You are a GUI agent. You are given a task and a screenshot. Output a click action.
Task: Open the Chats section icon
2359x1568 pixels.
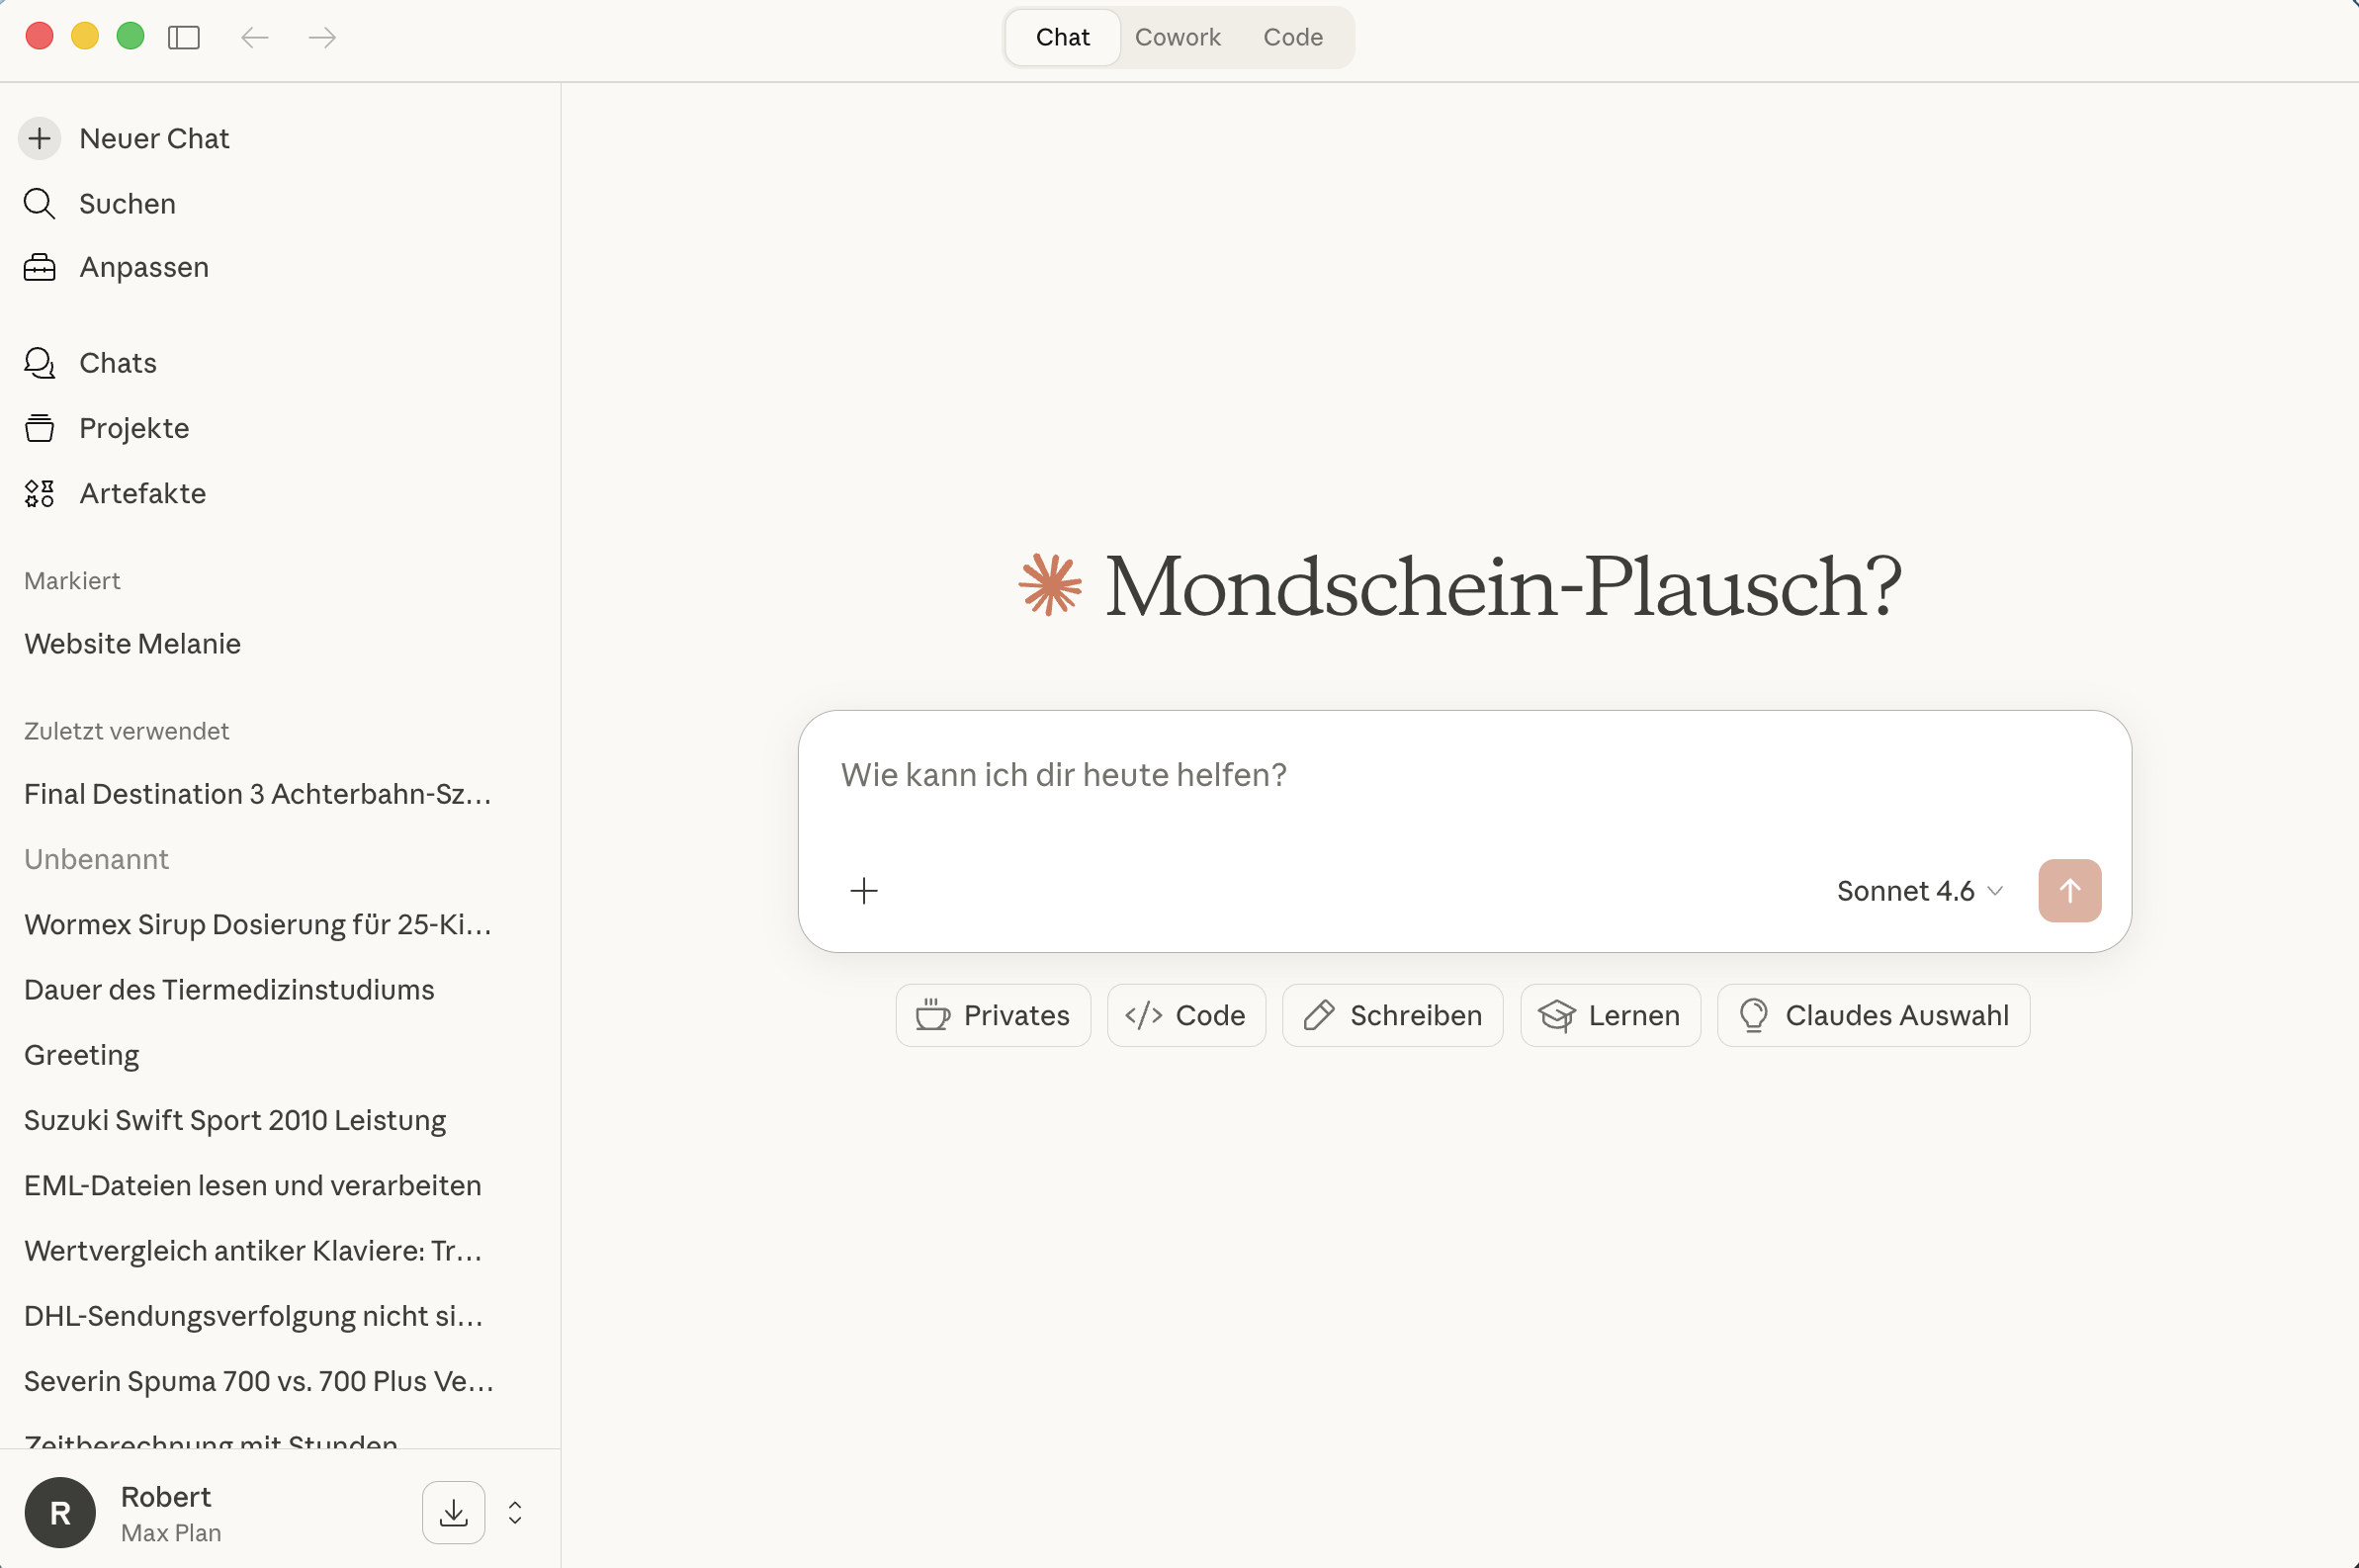click(39, 362)
